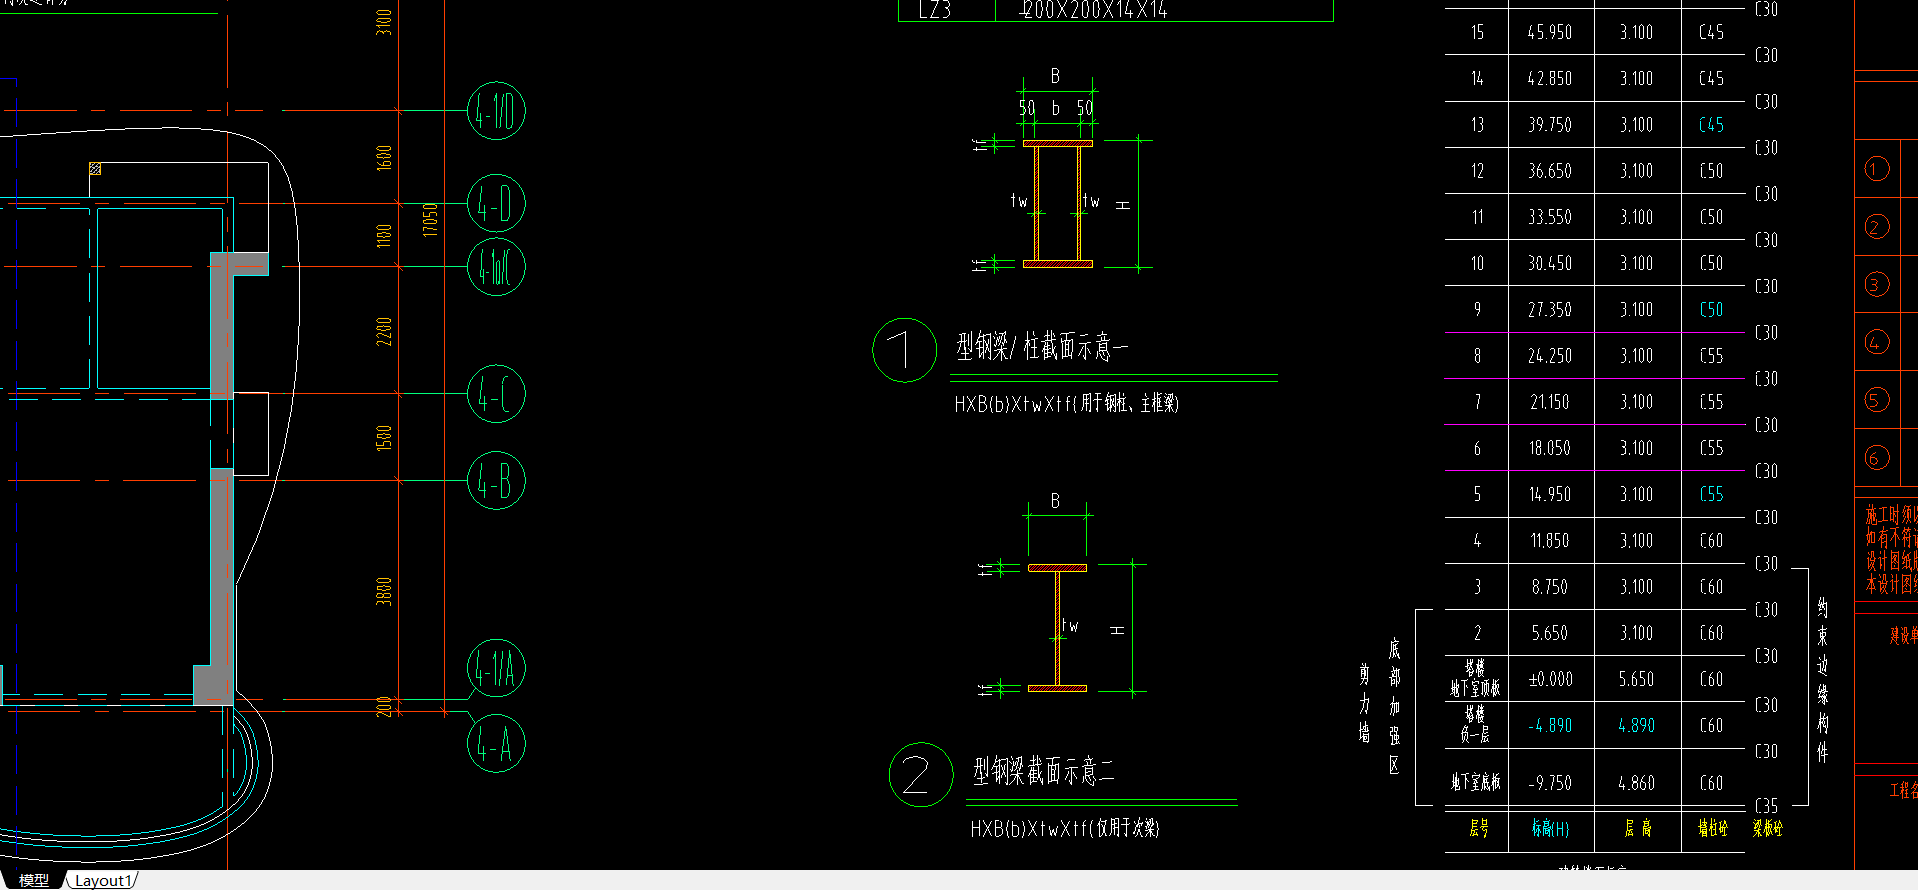The width and height of the screenshot is (1918, 890).
Task: Click elevation value 14.950 in table
Action: [x=1549, y=494]
